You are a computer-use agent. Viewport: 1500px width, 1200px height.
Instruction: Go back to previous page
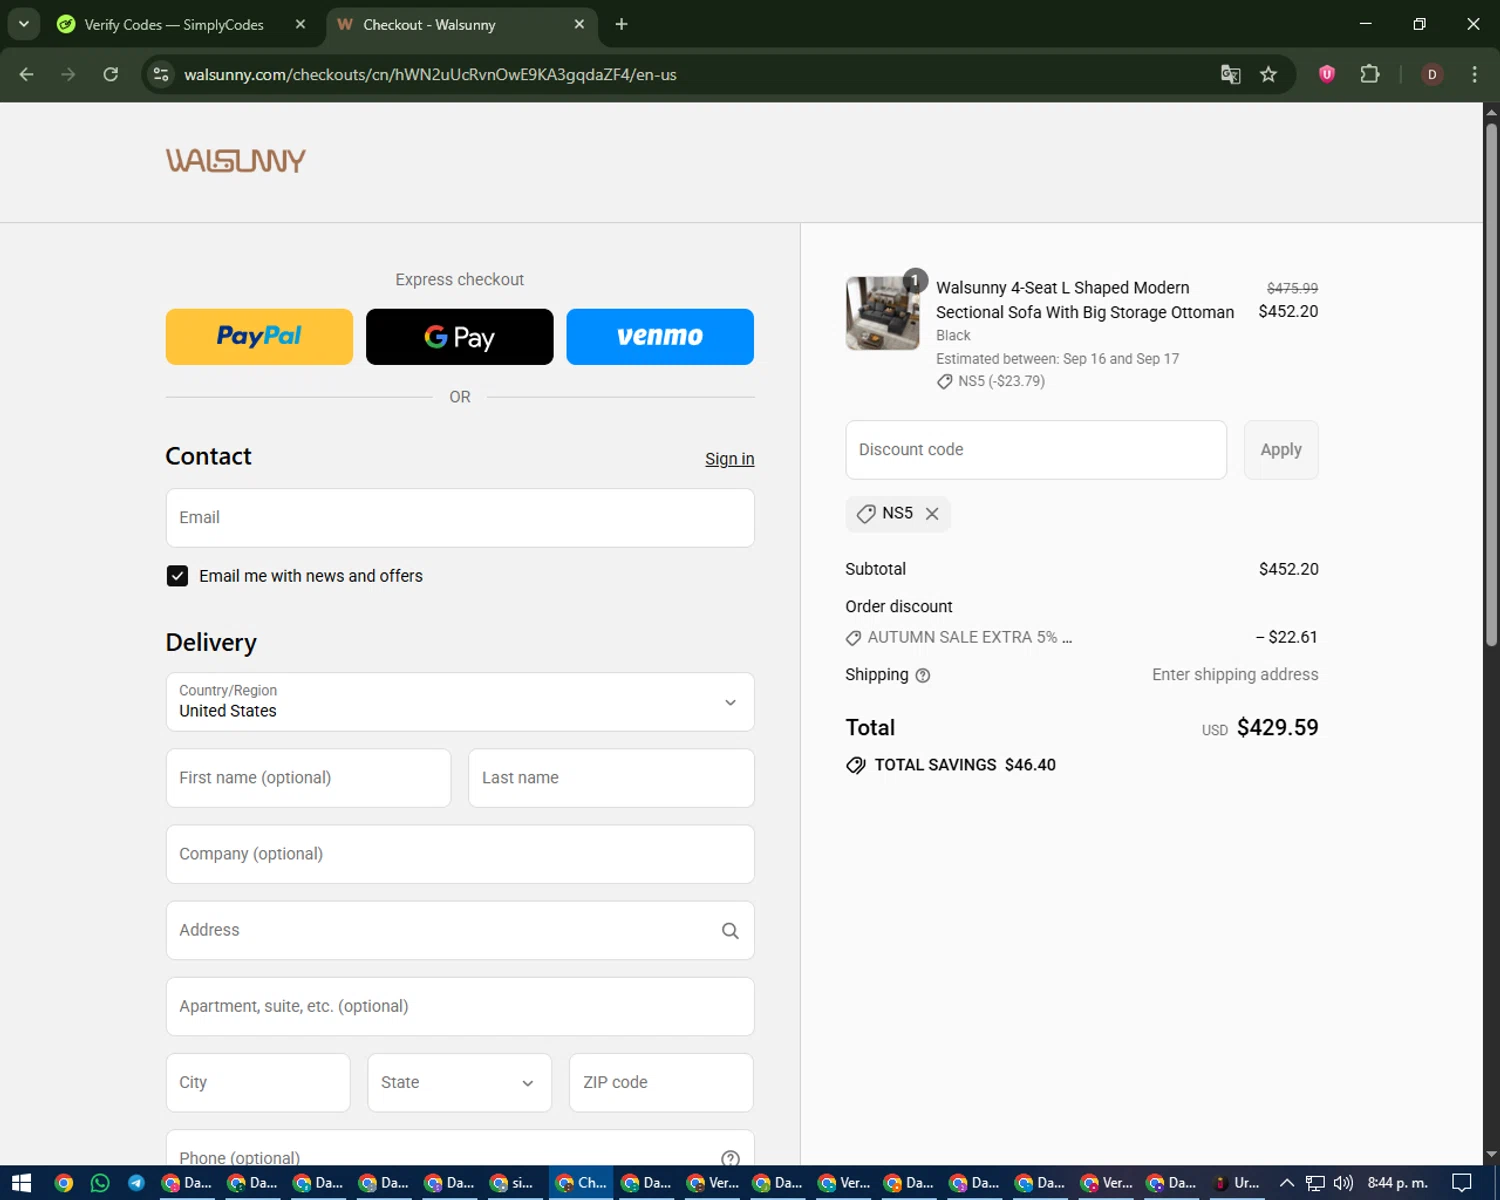27,74
